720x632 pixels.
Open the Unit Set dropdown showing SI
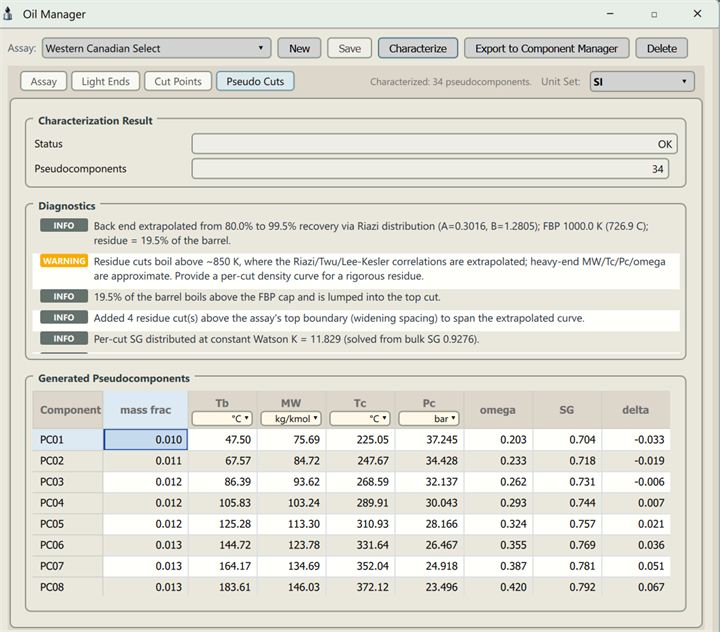click(x=642, y=82)
